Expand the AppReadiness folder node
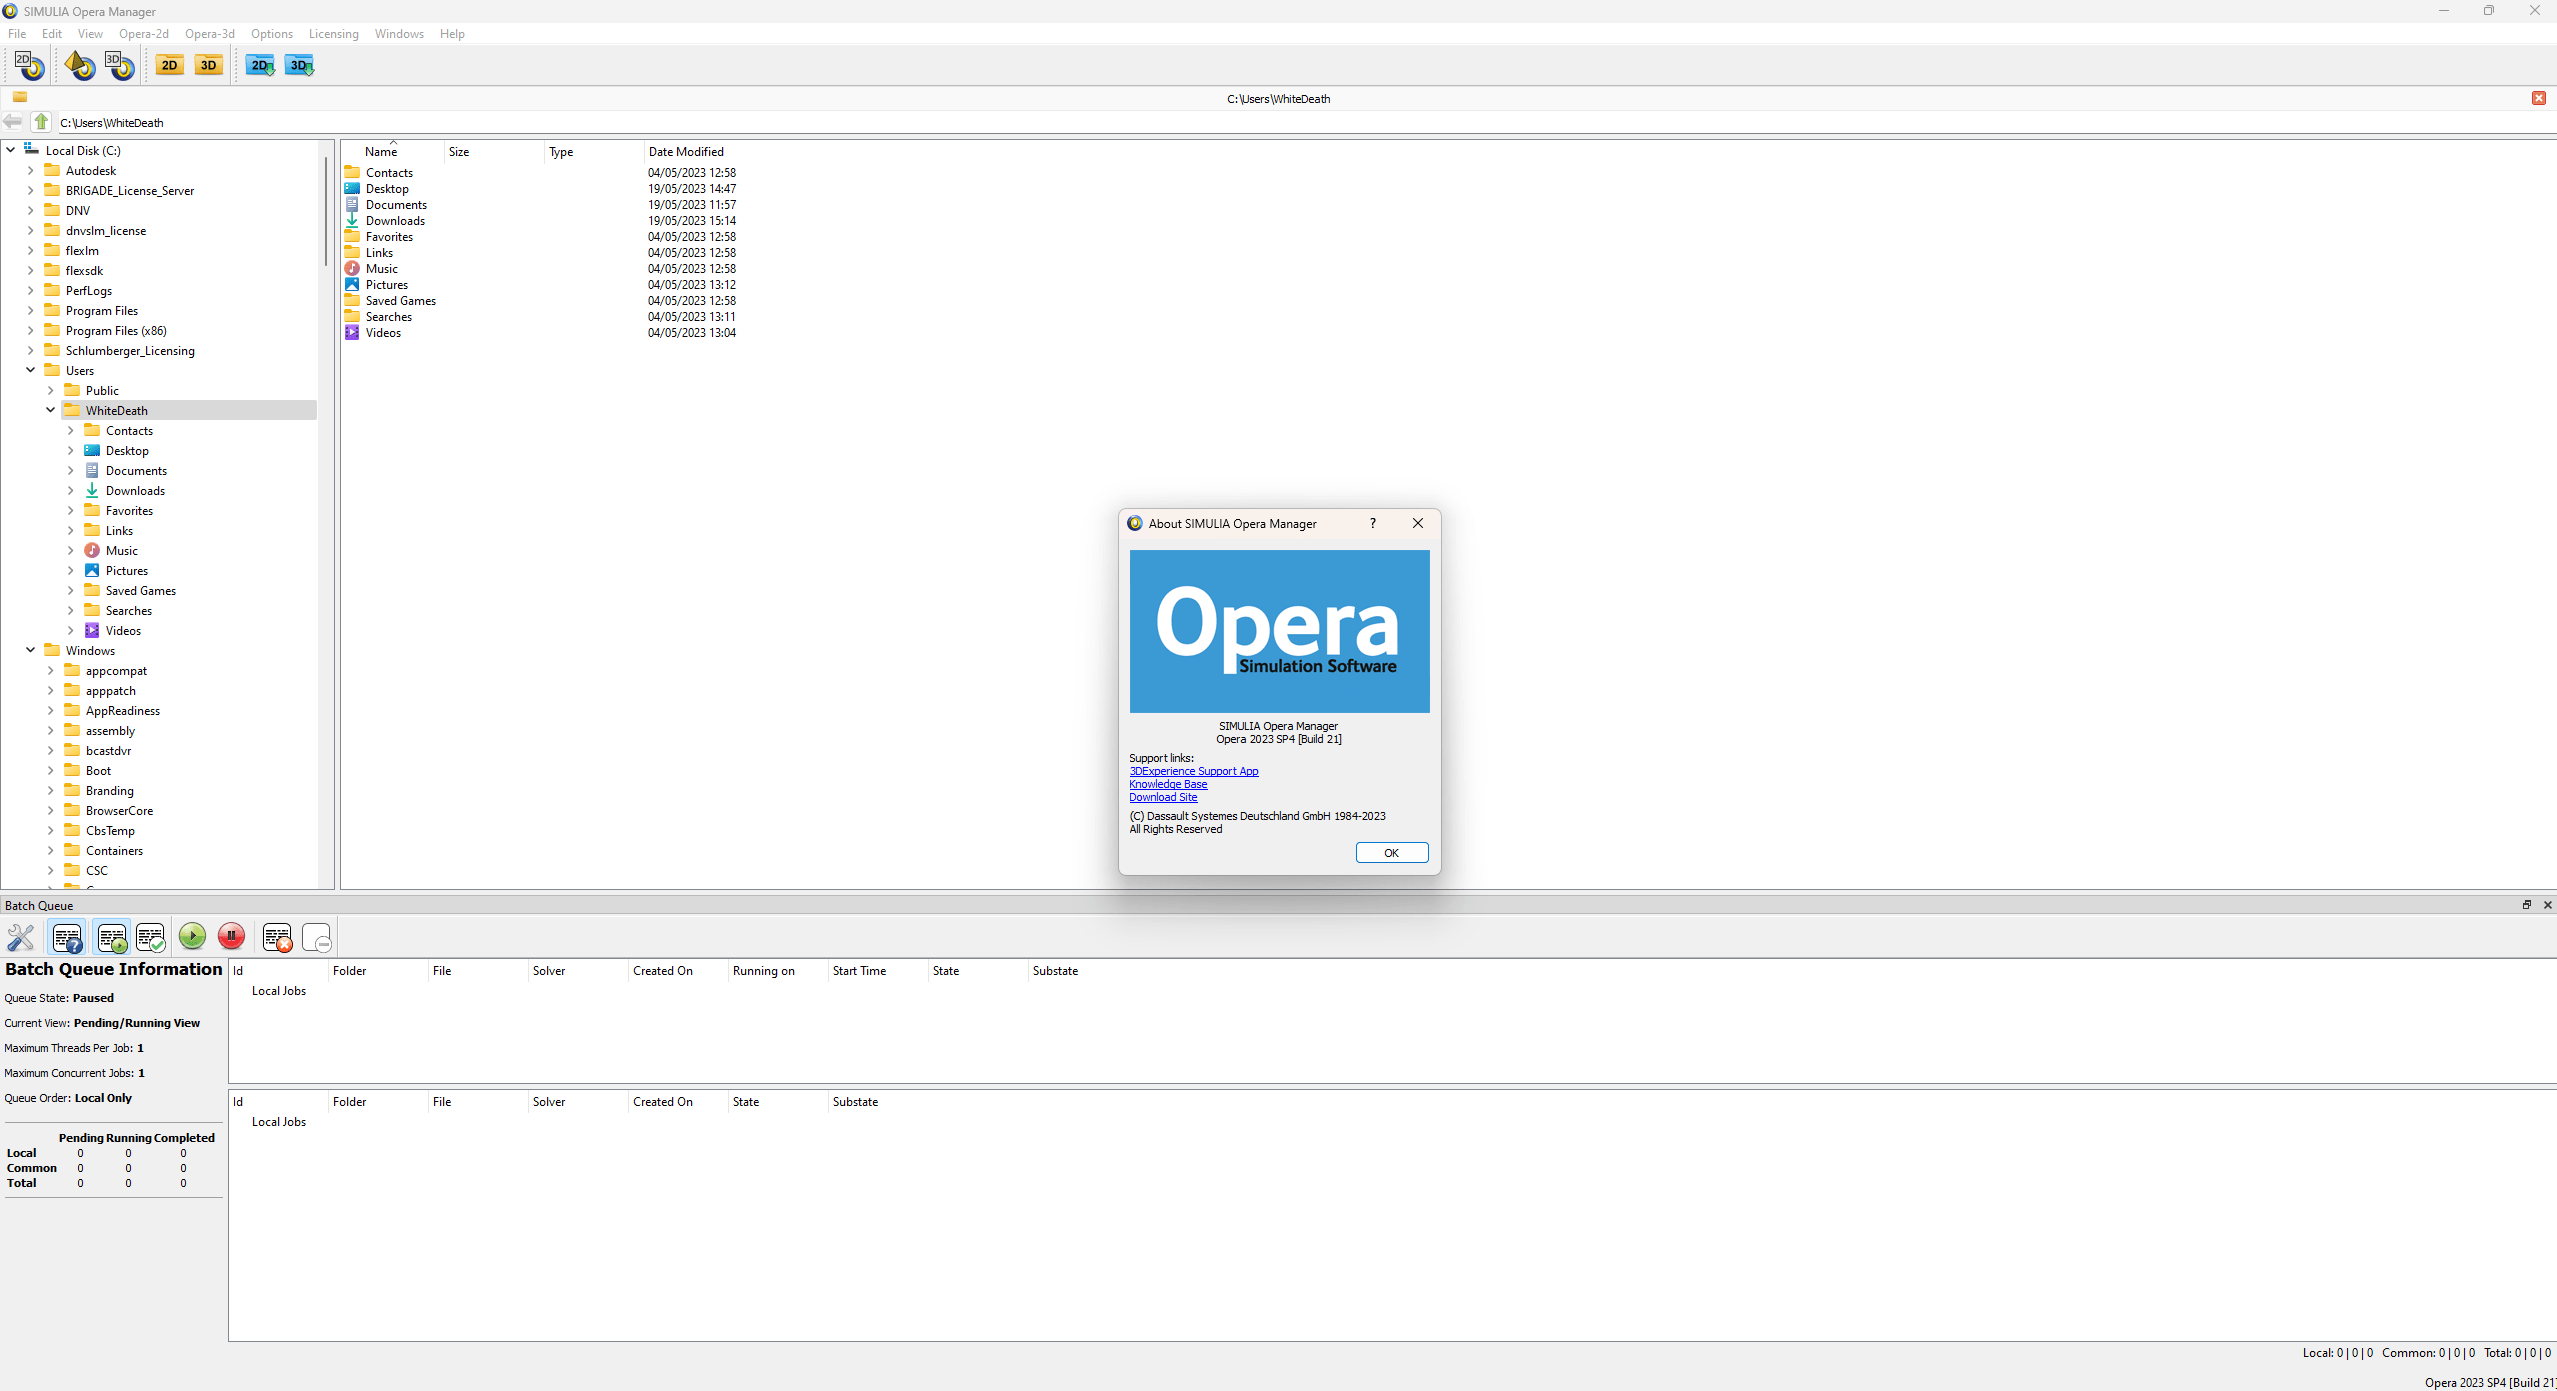2557x1391 pixels. pos(51,710)
